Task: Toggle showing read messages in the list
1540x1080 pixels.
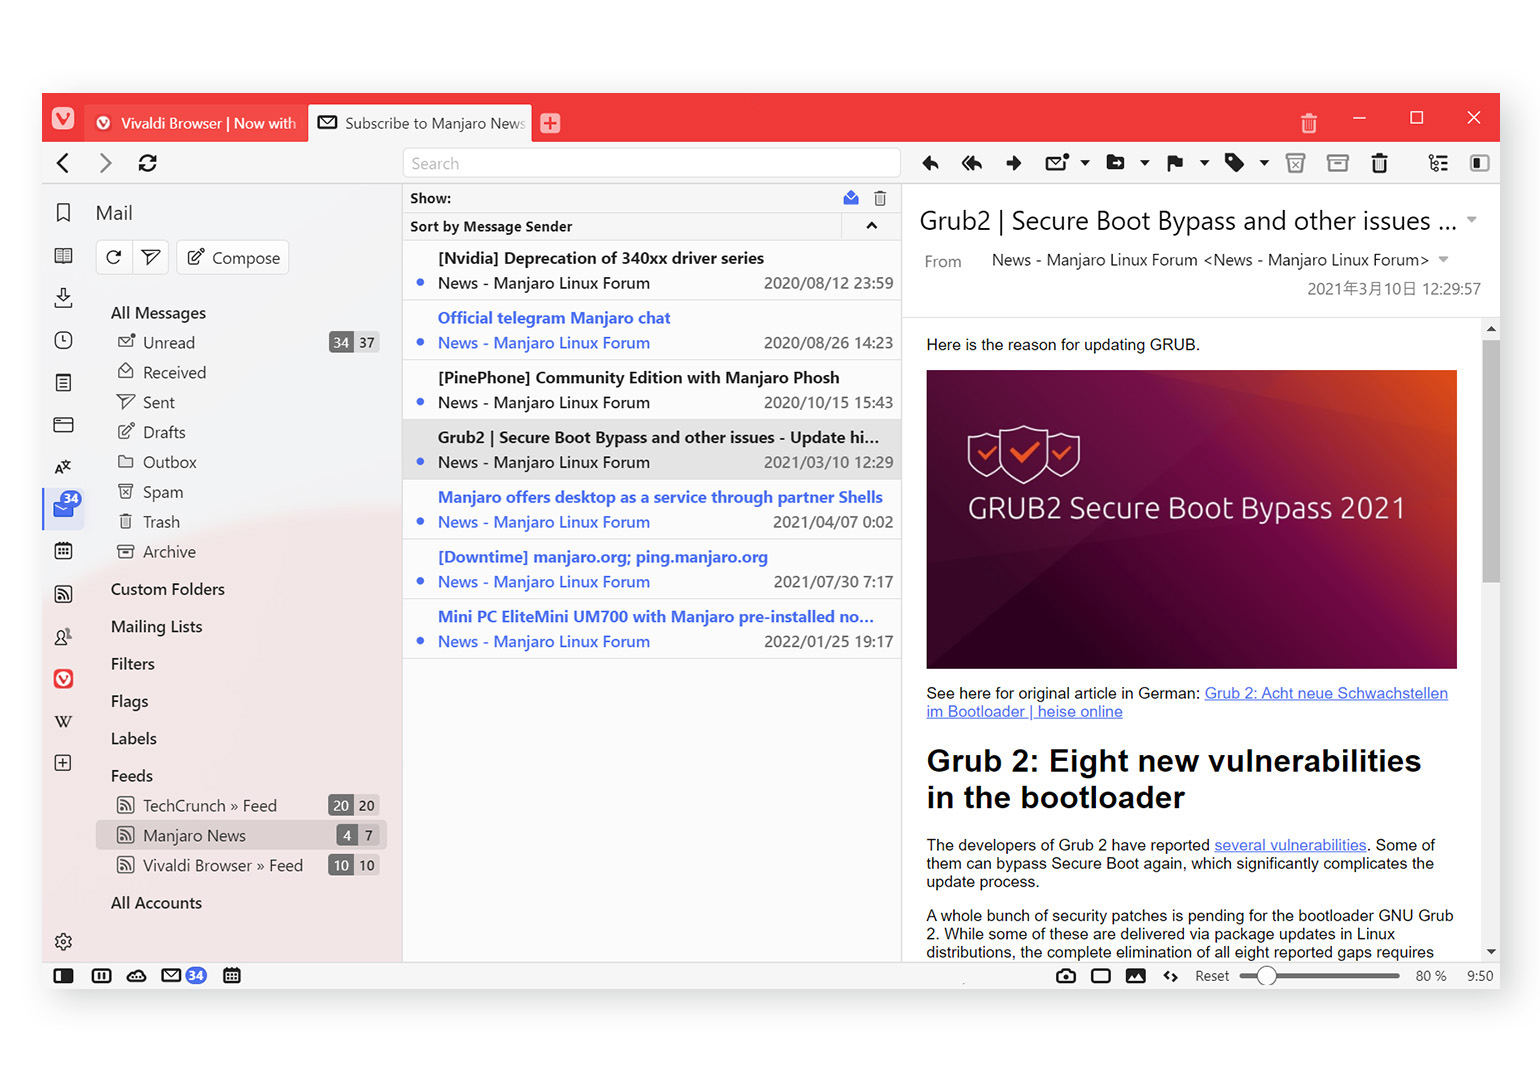Action: 851,198
